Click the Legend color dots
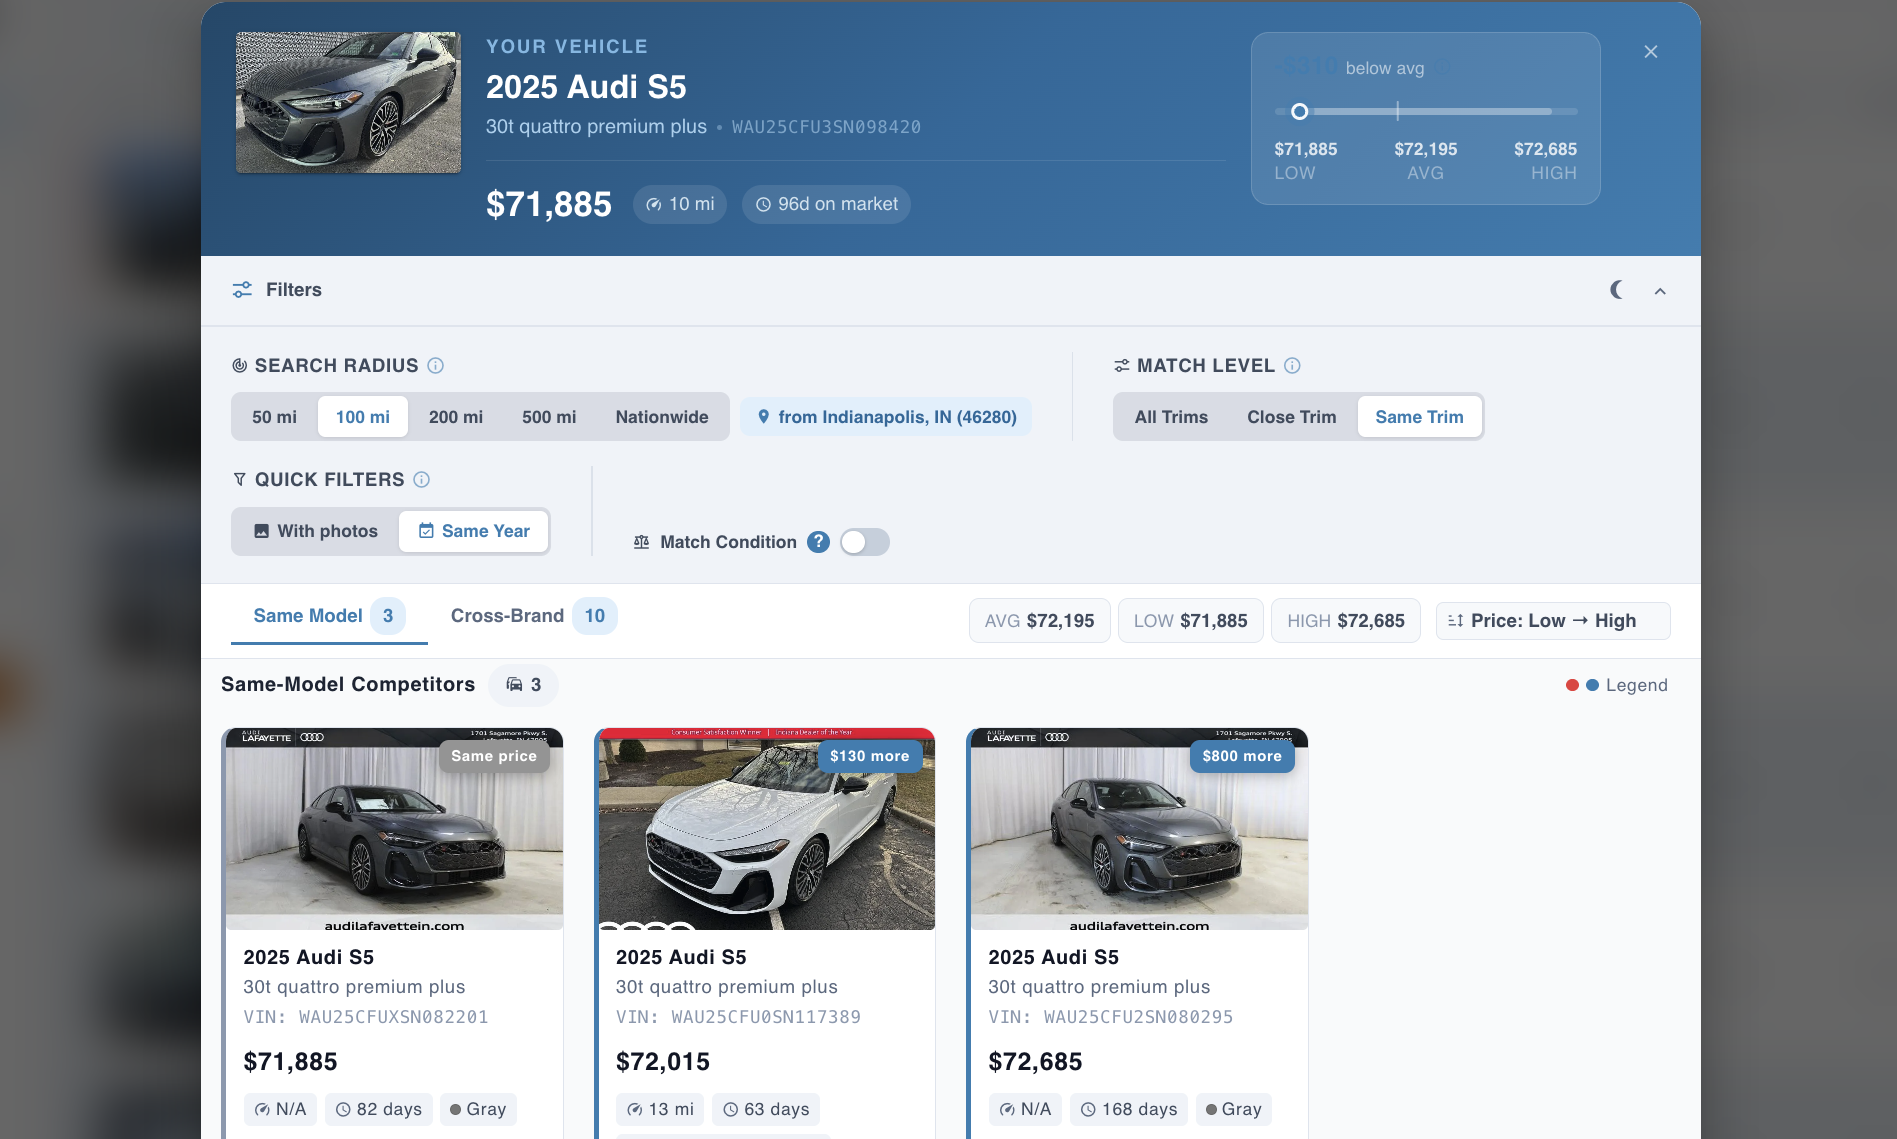This screenshot has height=1139, width=1897. click(x=1581, y=685)
